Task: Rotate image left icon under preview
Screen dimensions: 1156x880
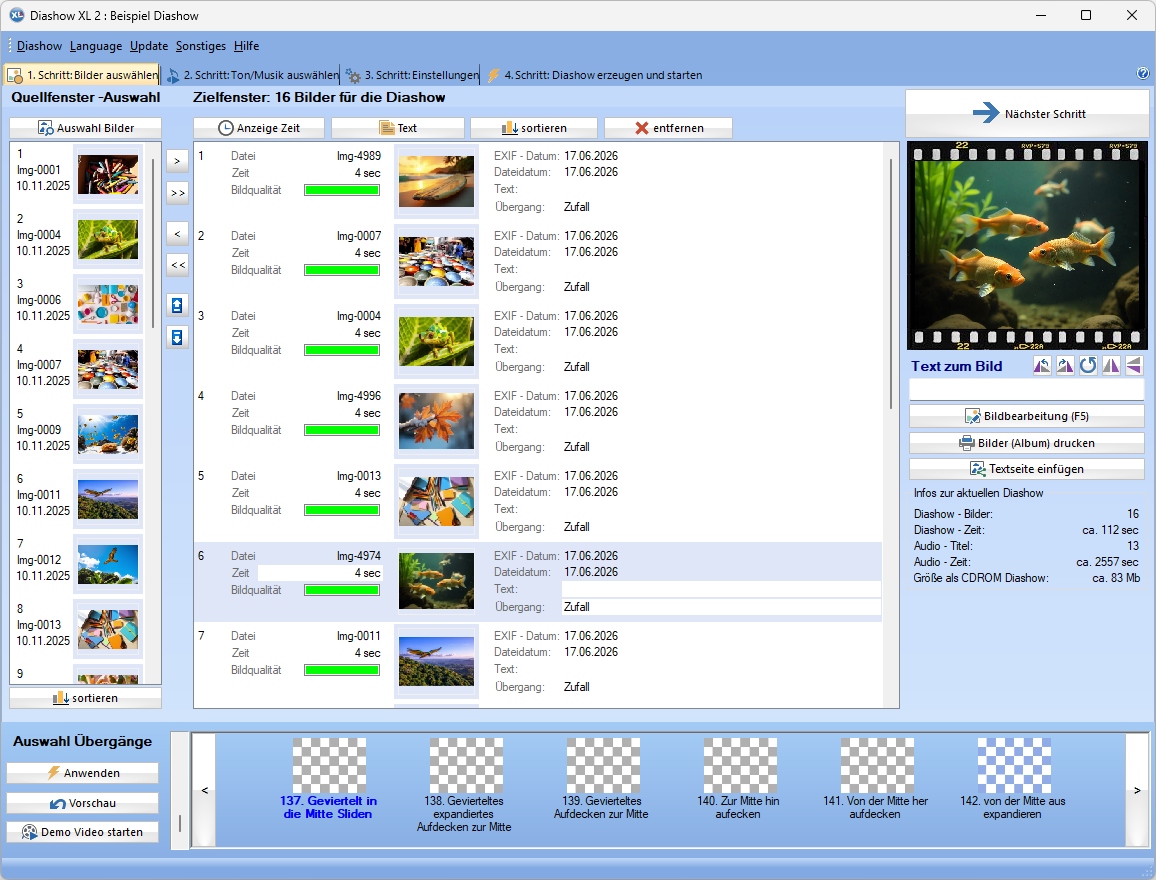Action: click(1042, 366)
